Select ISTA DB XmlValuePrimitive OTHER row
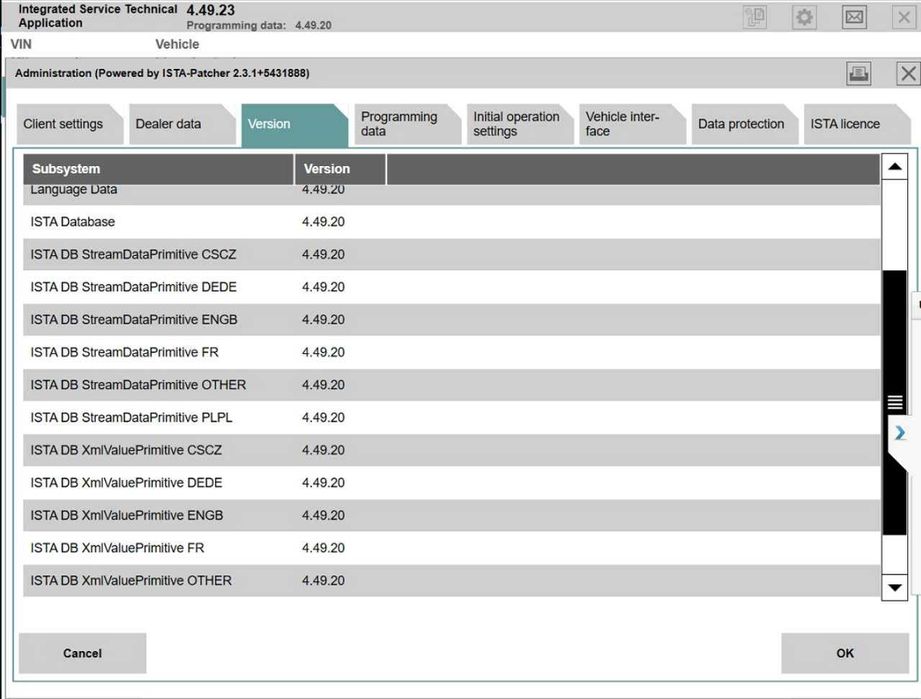The image size is (921, 699). [x=452, y=580]
